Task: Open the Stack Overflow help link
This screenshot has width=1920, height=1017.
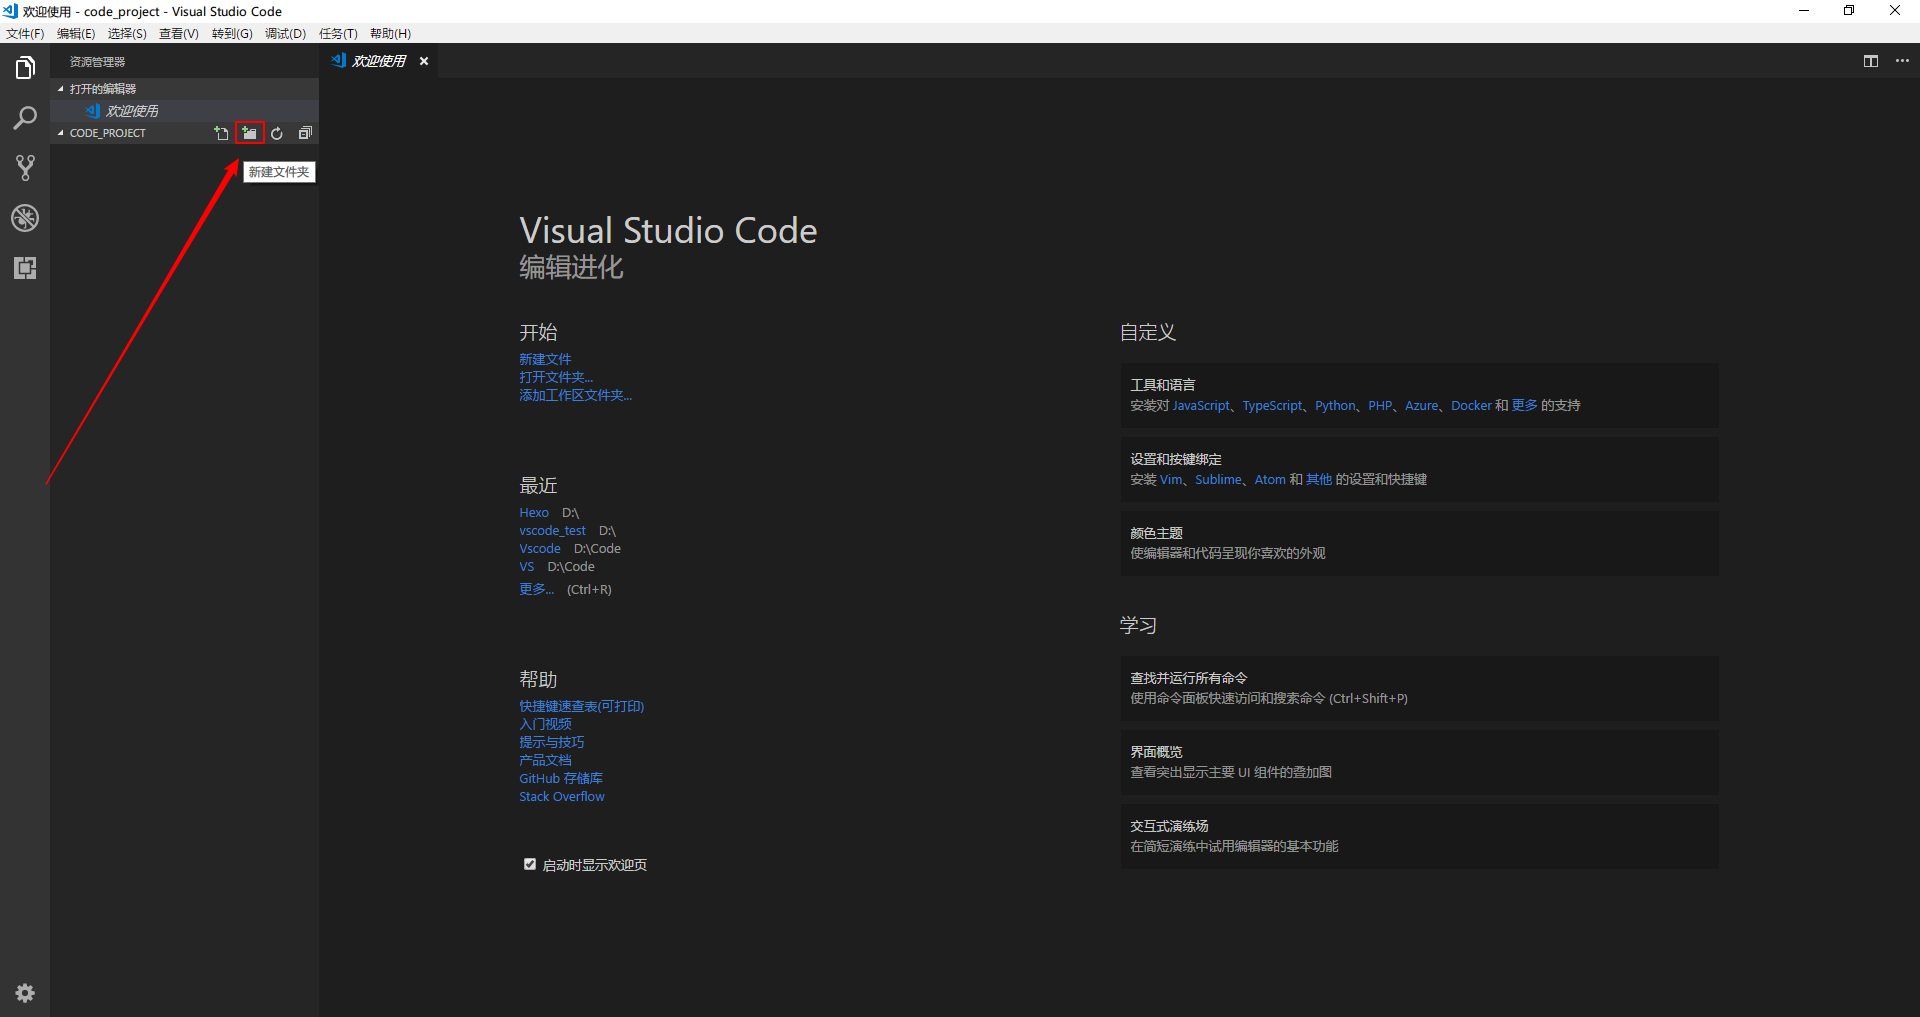Action: pos(561,797)
